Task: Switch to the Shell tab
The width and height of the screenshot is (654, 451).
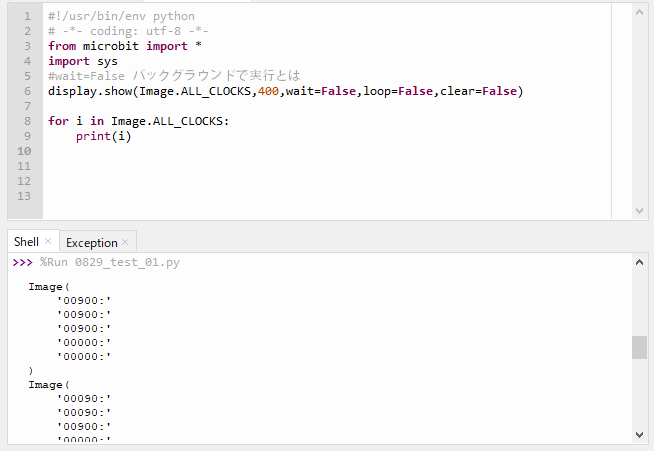Action: pyautogui.click(x=26, y=242)
